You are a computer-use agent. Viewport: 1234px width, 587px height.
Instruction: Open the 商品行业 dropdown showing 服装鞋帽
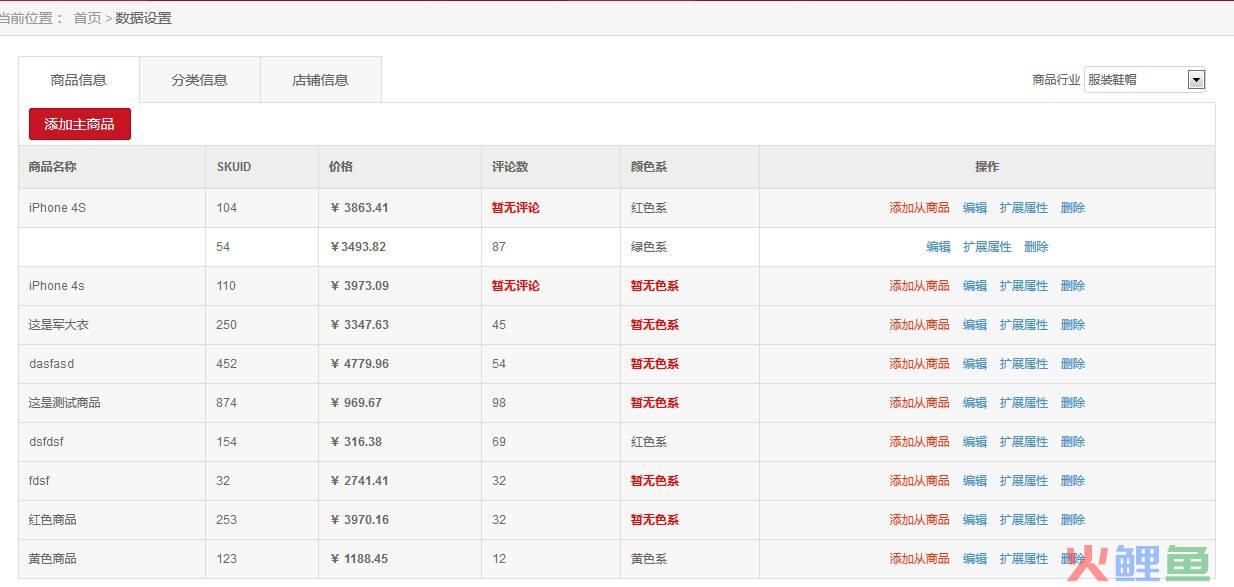tap(1145, 80)
